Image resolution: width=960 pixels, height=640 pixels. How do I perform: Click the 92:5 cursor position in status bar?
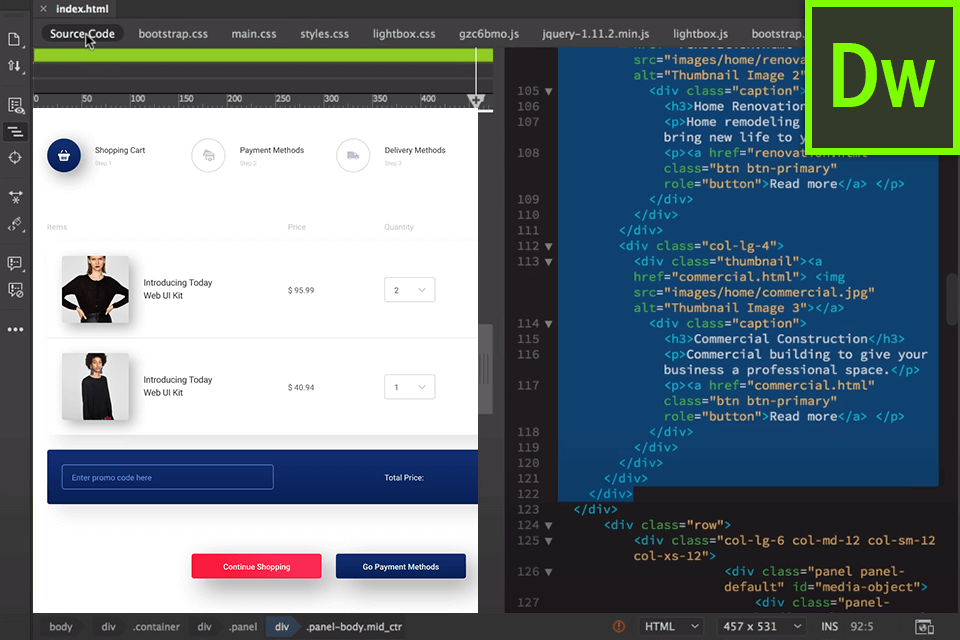[861, 627]
